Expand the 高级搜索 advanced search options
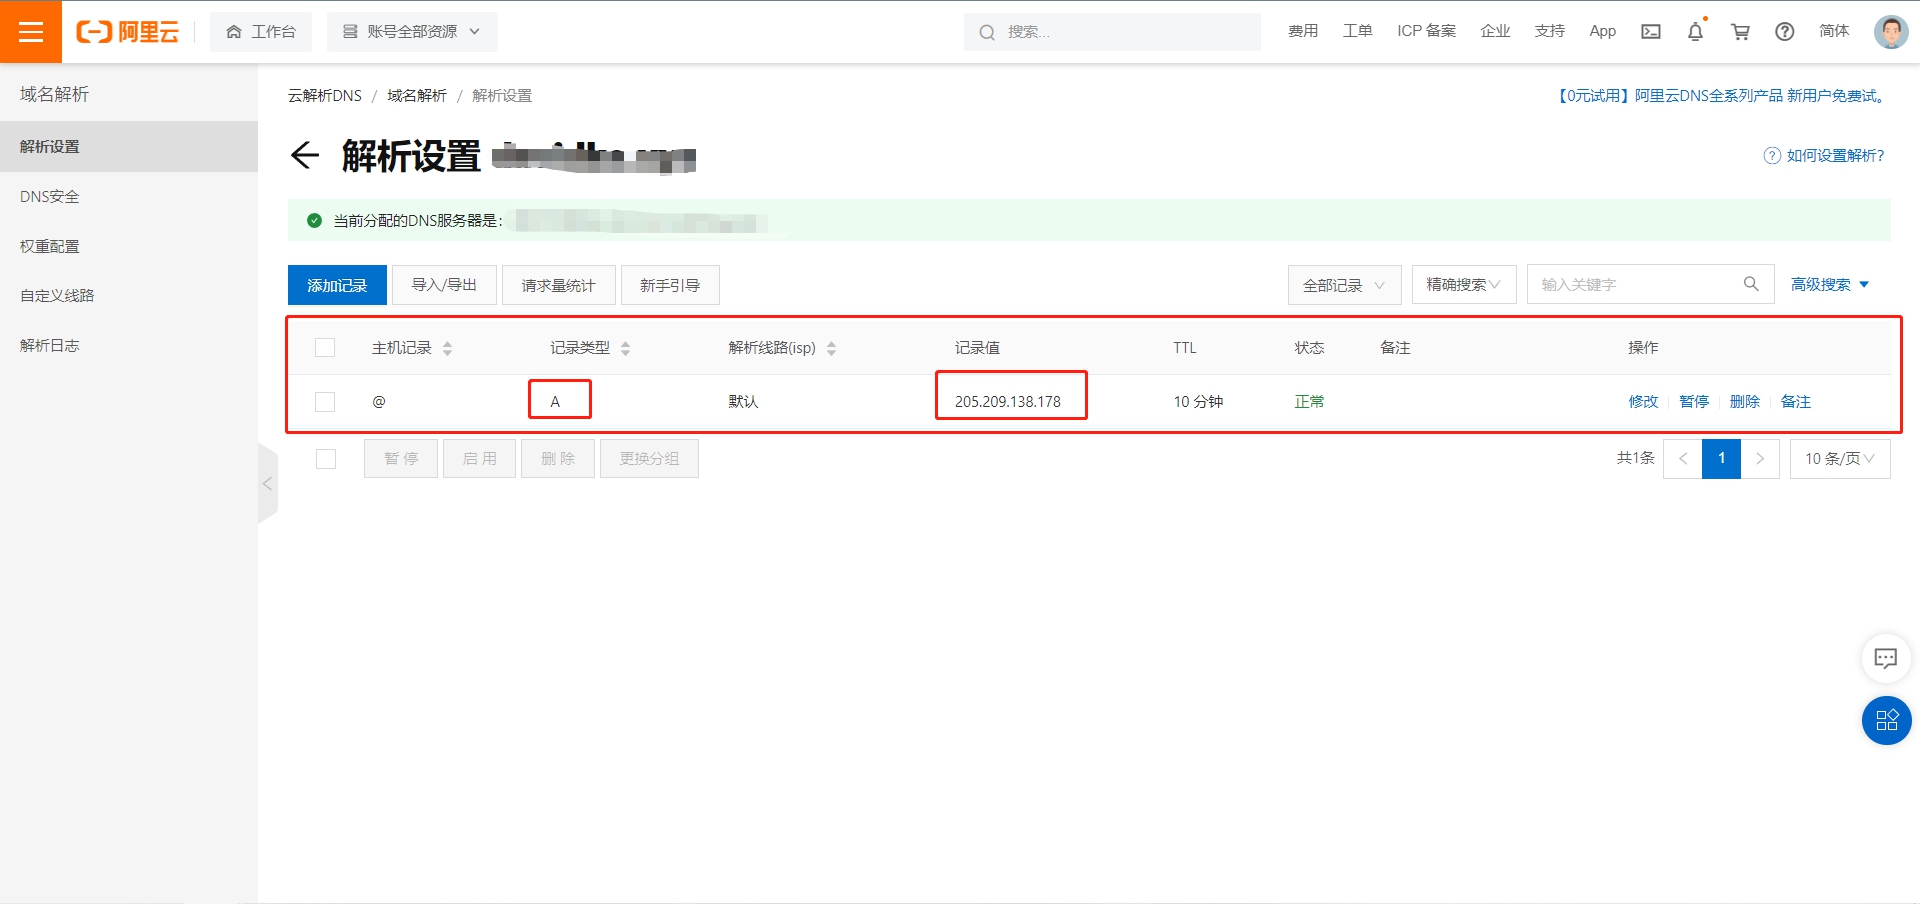The image size is (1920, 904). 1829,283
